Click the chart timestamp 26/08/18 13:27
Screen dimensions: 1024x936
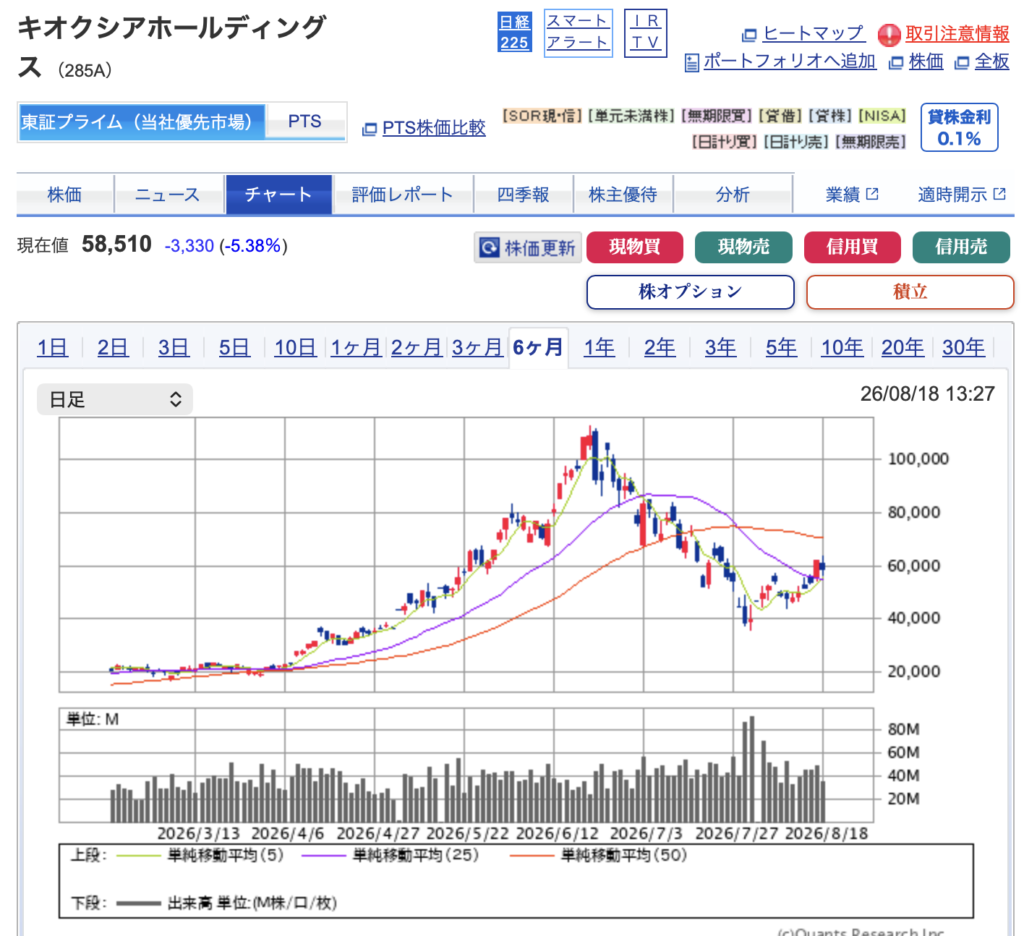point(927,394)
